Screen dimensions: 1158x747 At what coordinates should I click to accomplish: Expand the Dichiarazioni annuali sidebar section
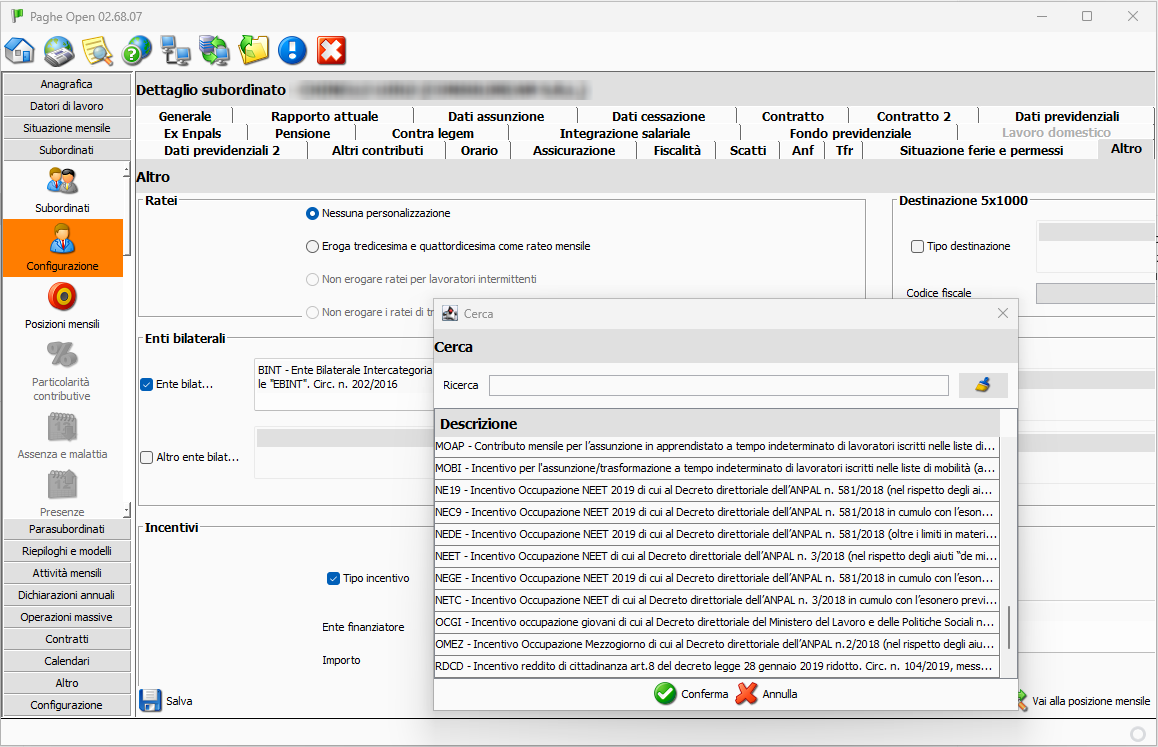(x=66, y=595)
